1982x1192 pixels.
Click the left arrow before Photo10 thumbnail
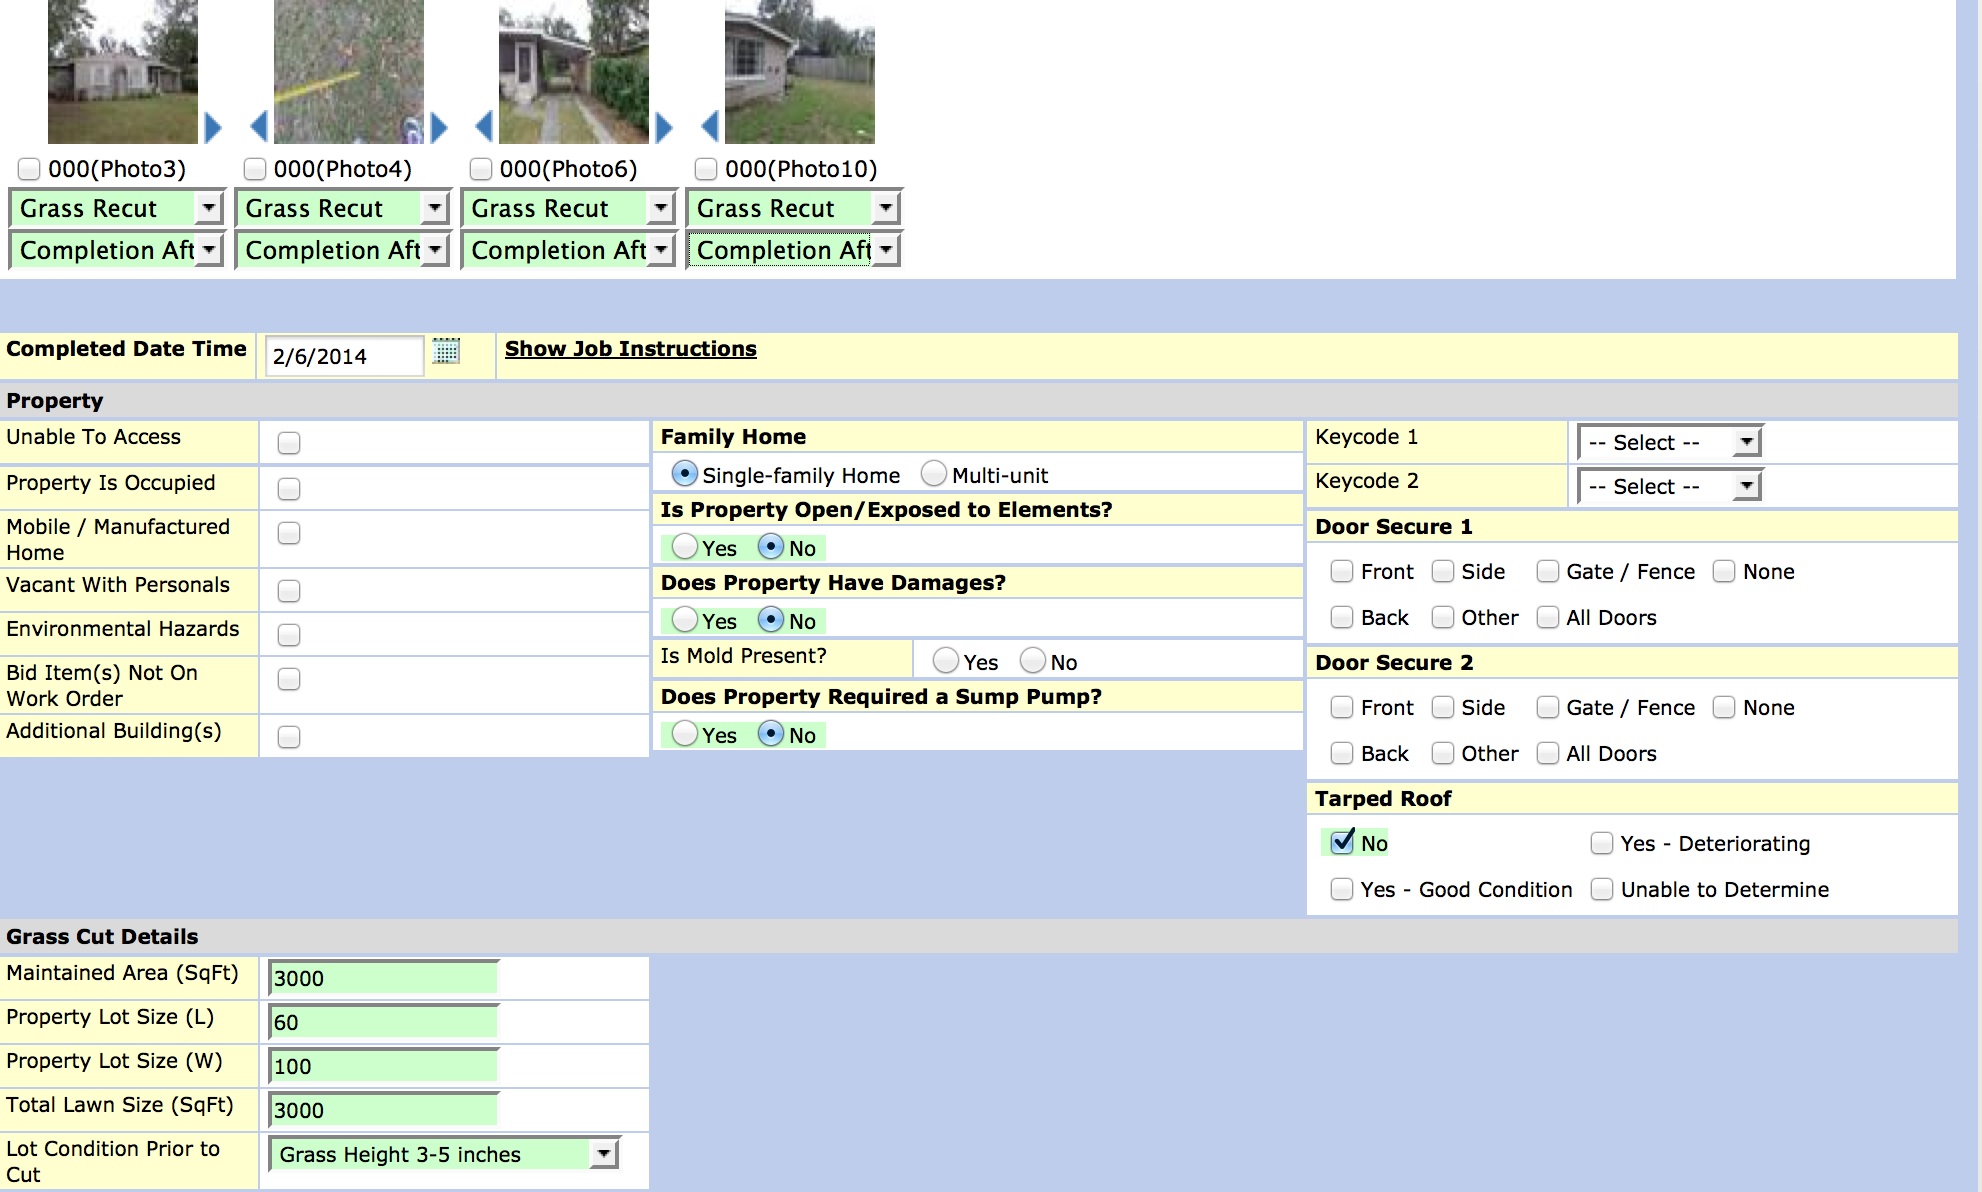point(707,127)
